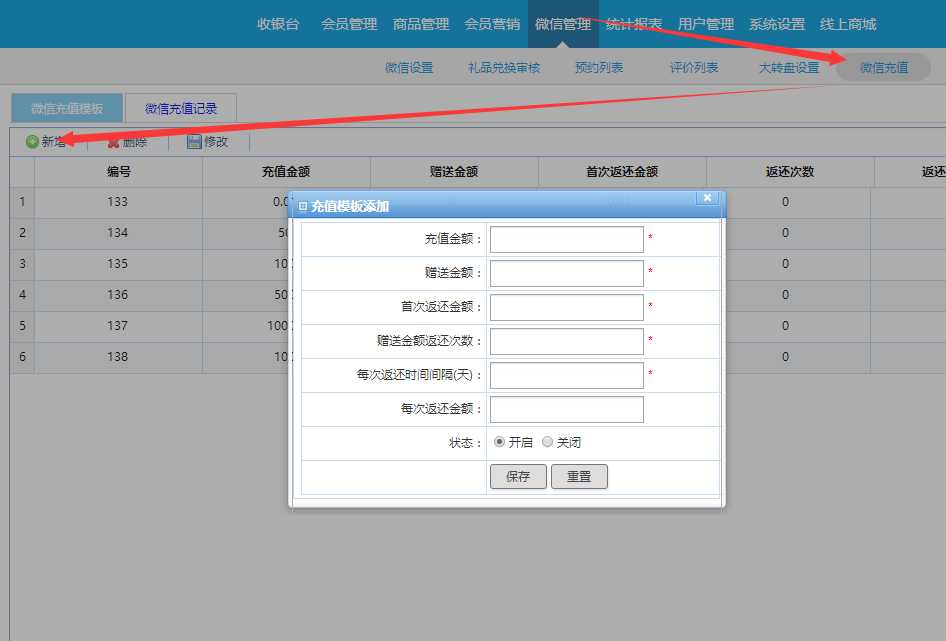Image resolution: width=946 pixels, height=641 pixels.
Task: Open the 大转盘设置 wheel settings page
Action: pos(784,67)
